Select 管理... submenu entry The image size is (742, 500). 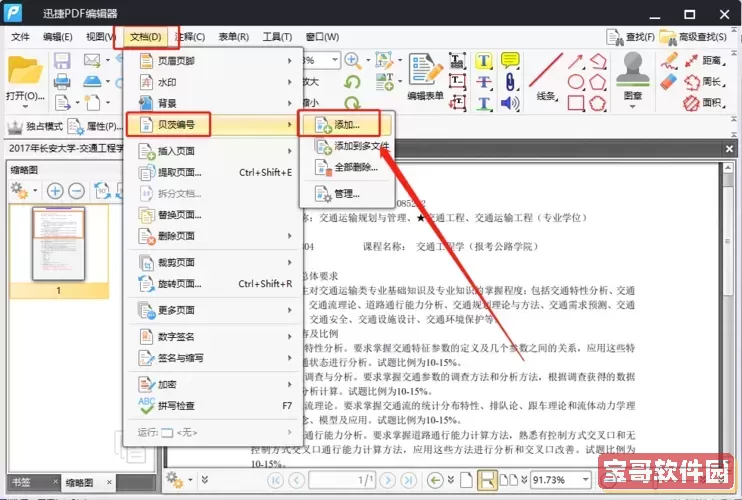pos(347,193)
